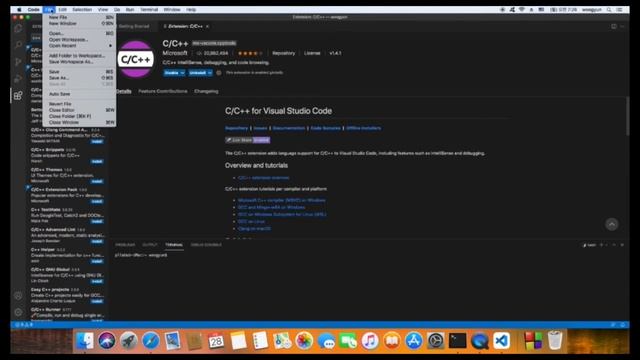Open the Trash in the Dock
Viewport: 640px width, 360px height.
tap(555, 341)
